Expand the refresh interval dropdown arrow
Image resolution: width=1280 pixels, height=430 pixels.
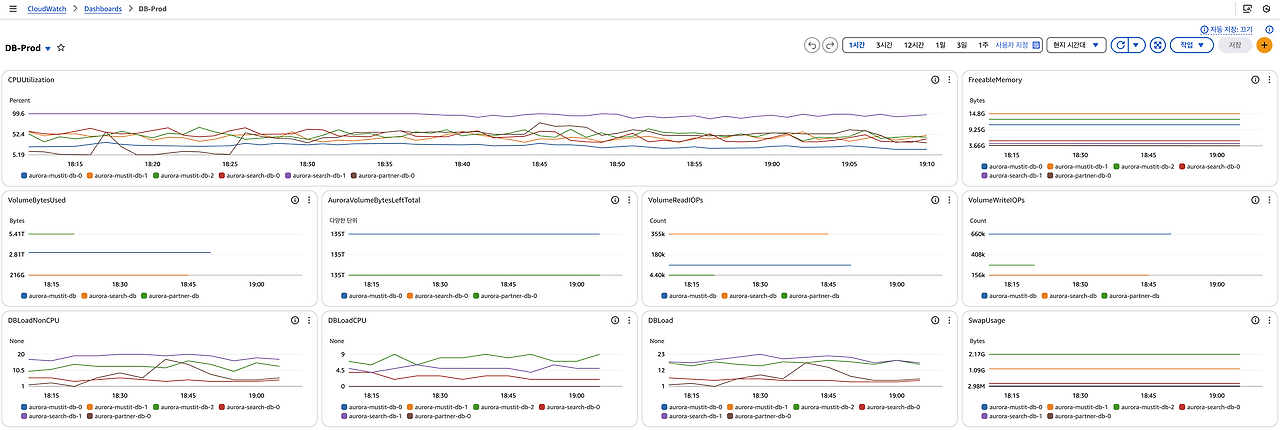1136,45
